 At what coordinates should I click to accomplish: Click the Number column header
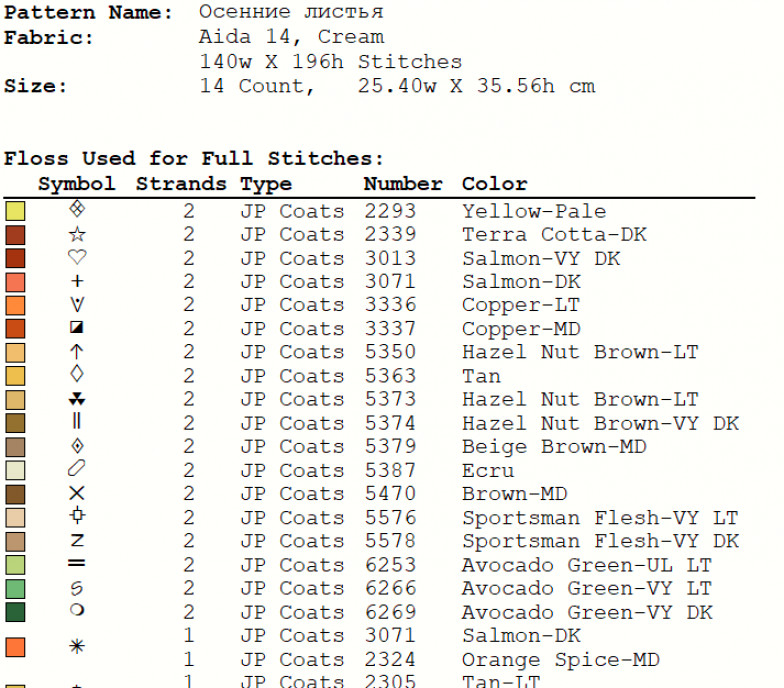tap(403, 184)
